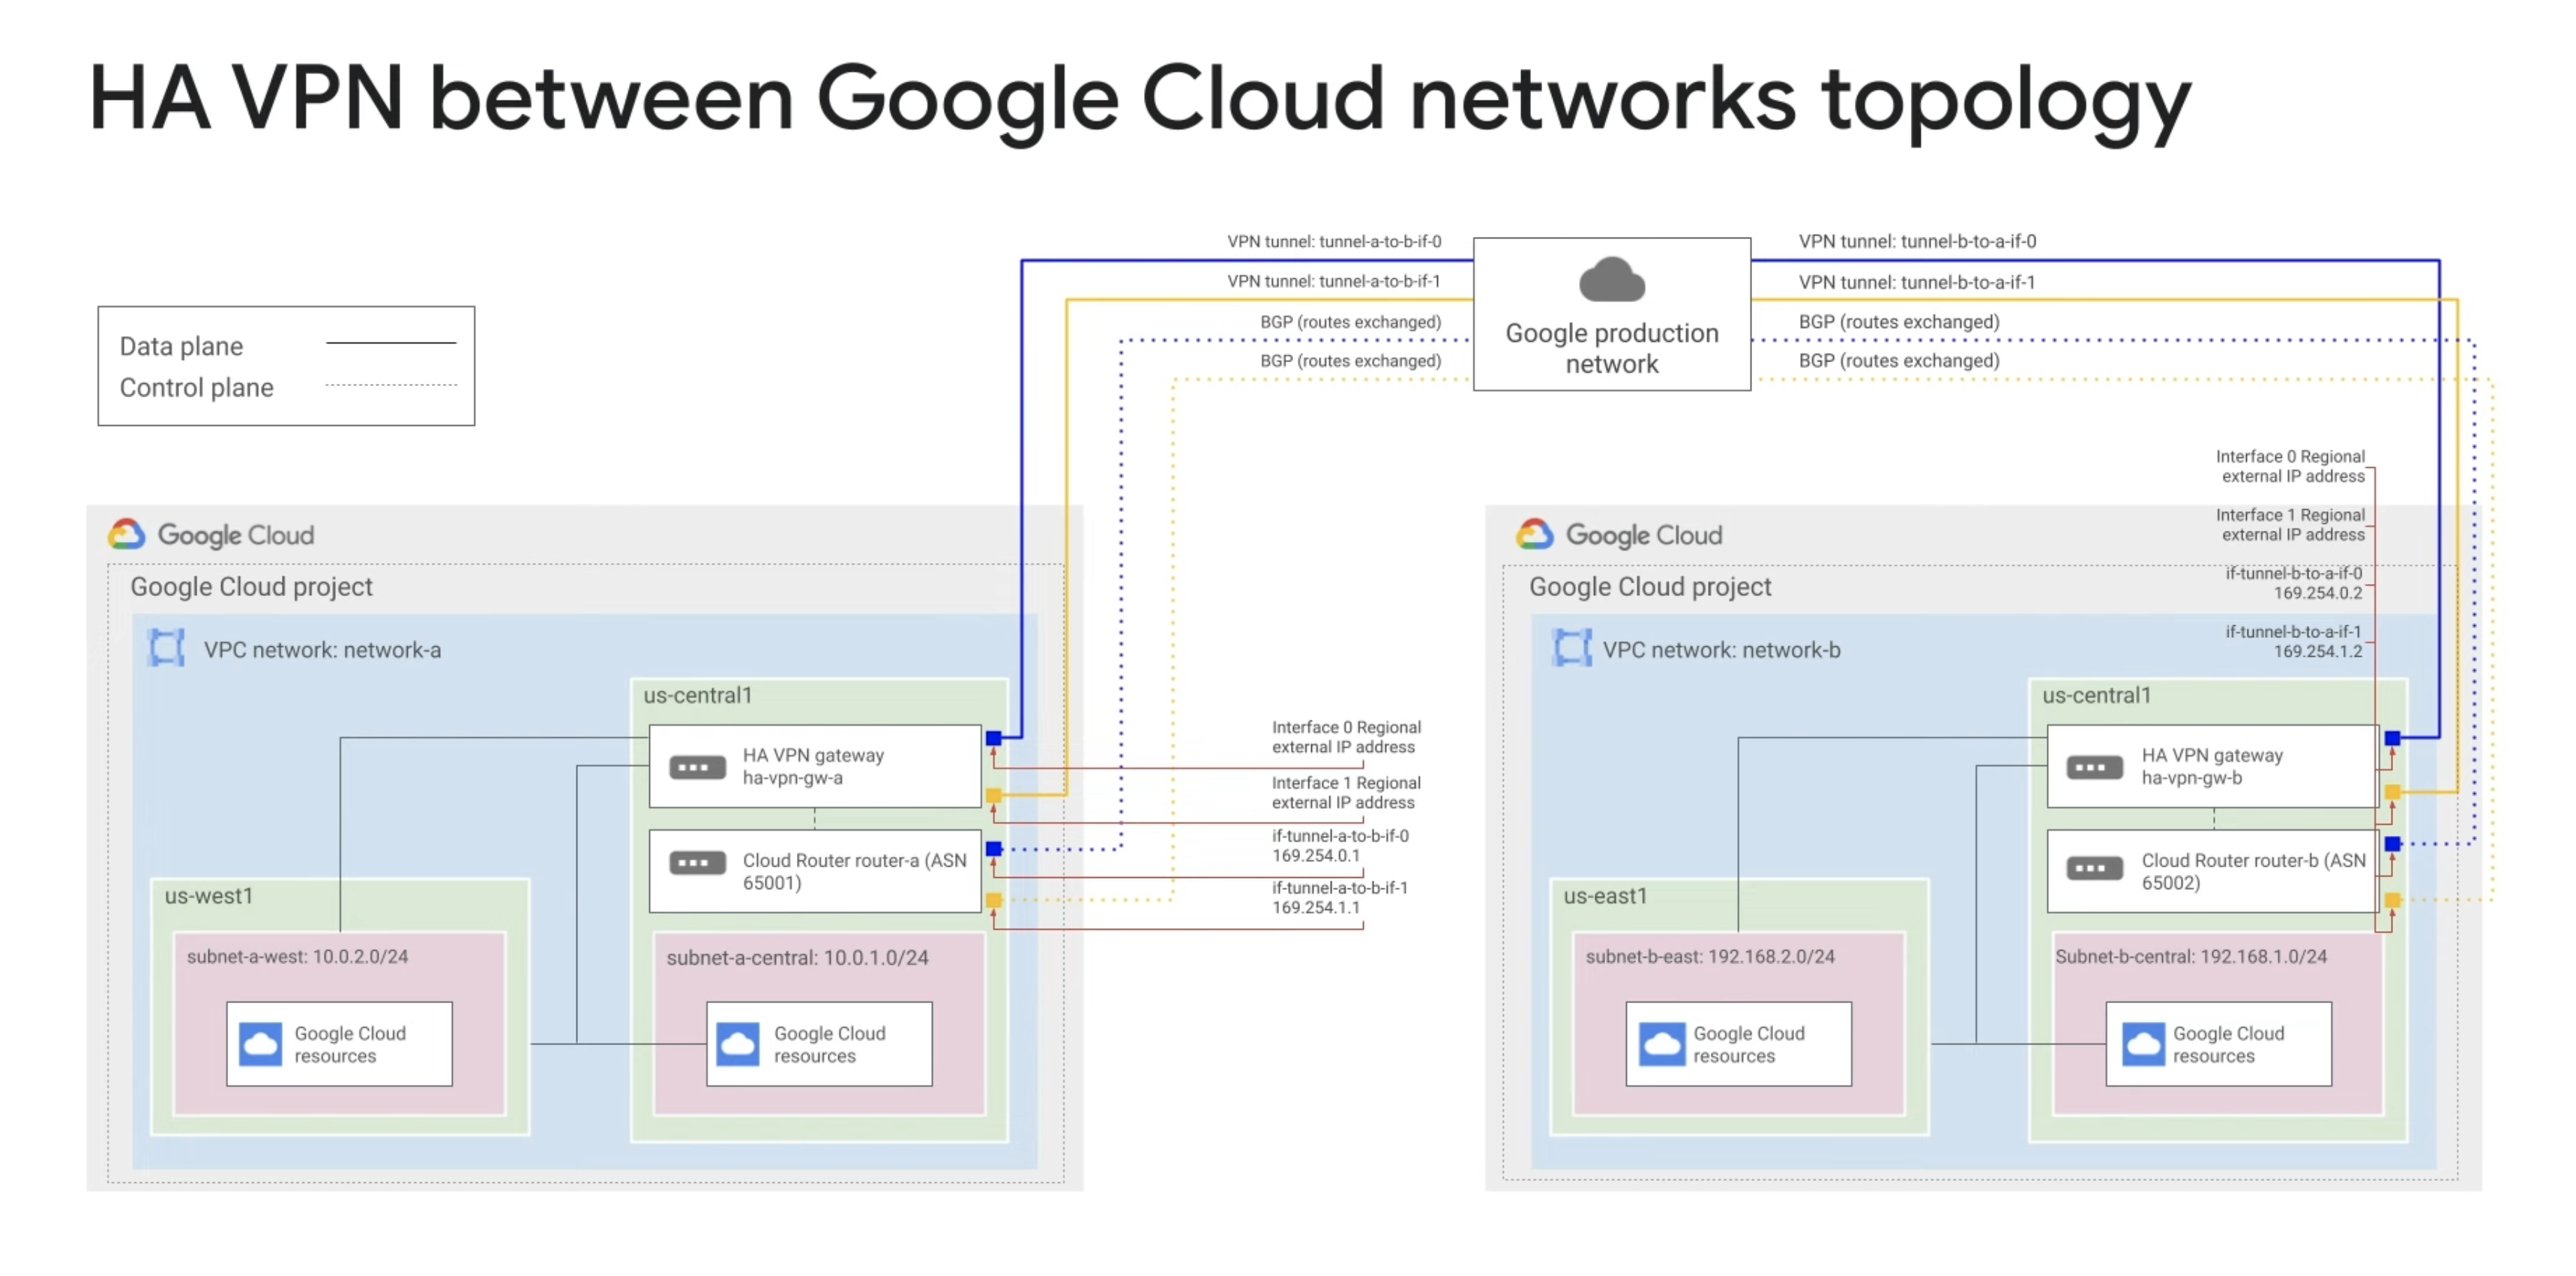Click blue interface 0 square on ha-vpn-gw-a
This screenshot has width=2576, height=1276.
click(993, 738)
